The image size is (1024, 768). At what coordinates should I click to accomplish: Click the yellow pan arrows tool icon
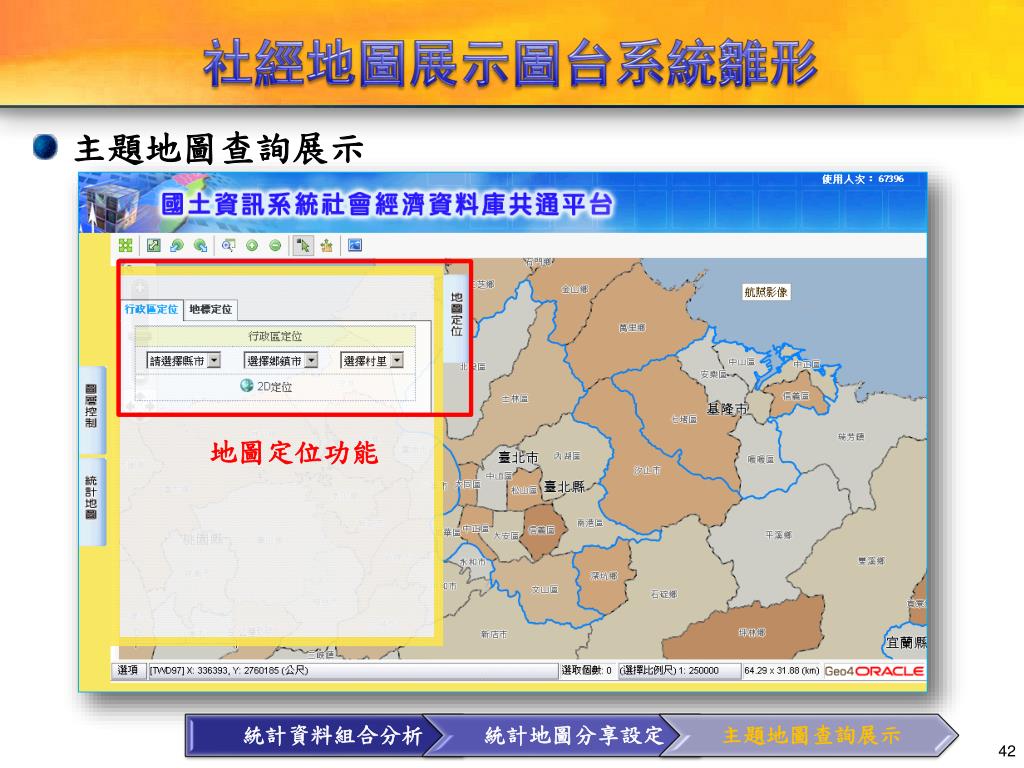coord(327,246)
